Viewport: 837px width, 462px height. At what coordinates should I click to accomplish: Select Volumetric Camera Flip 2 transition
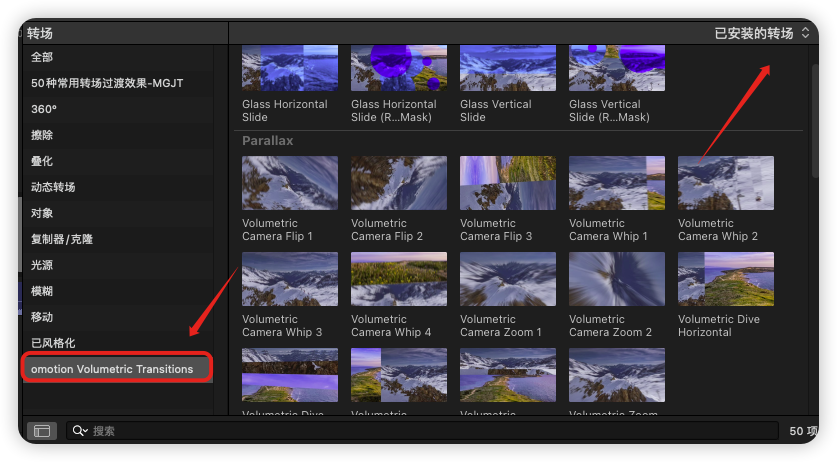399,183
